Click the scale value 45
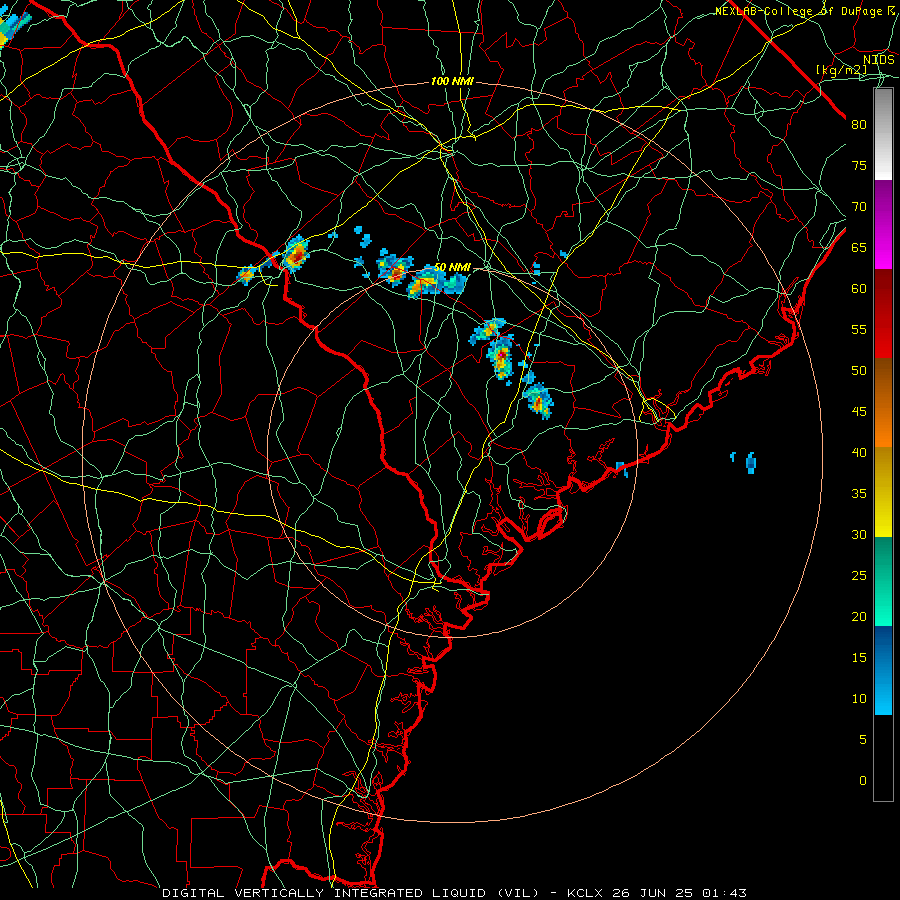Screen dimensions: 900x900 click(859, 412)
